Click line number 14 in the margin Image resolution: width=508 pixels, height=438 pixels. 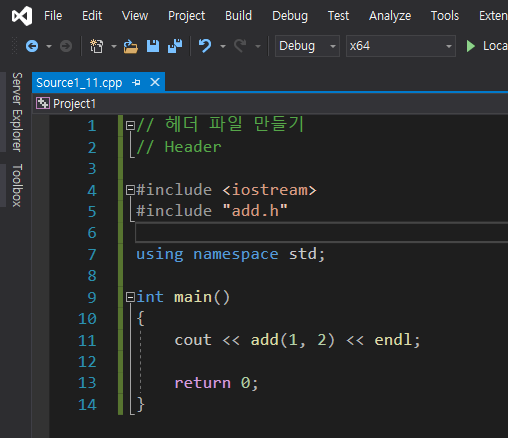point(87,405)
